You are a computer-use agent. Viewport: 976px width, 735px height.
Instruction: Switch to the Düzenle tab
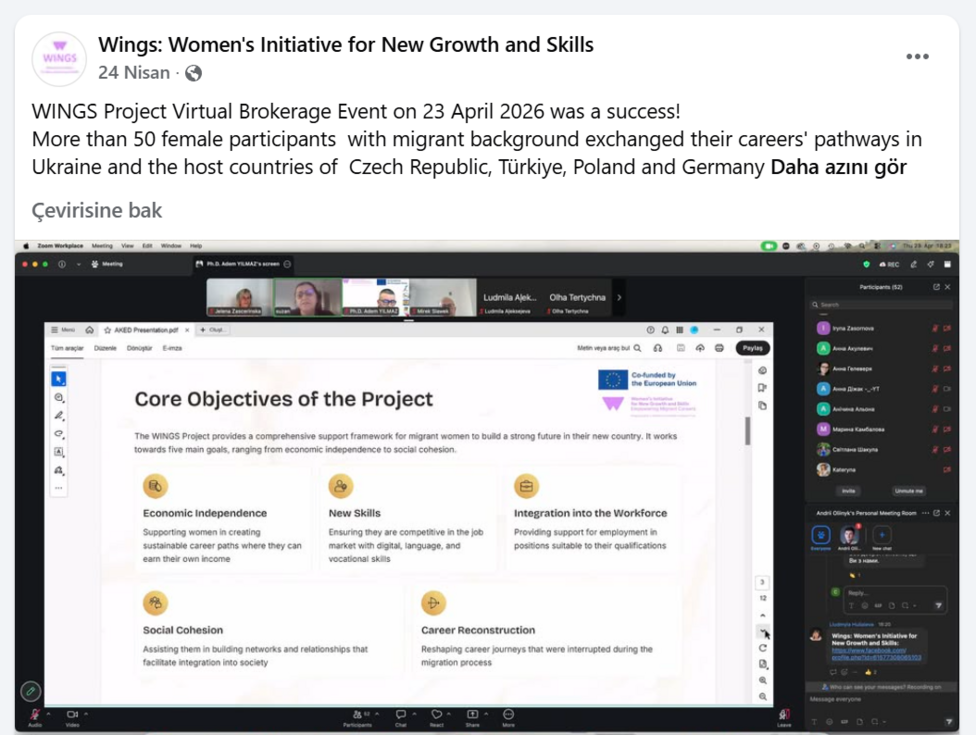coord(105,348)
